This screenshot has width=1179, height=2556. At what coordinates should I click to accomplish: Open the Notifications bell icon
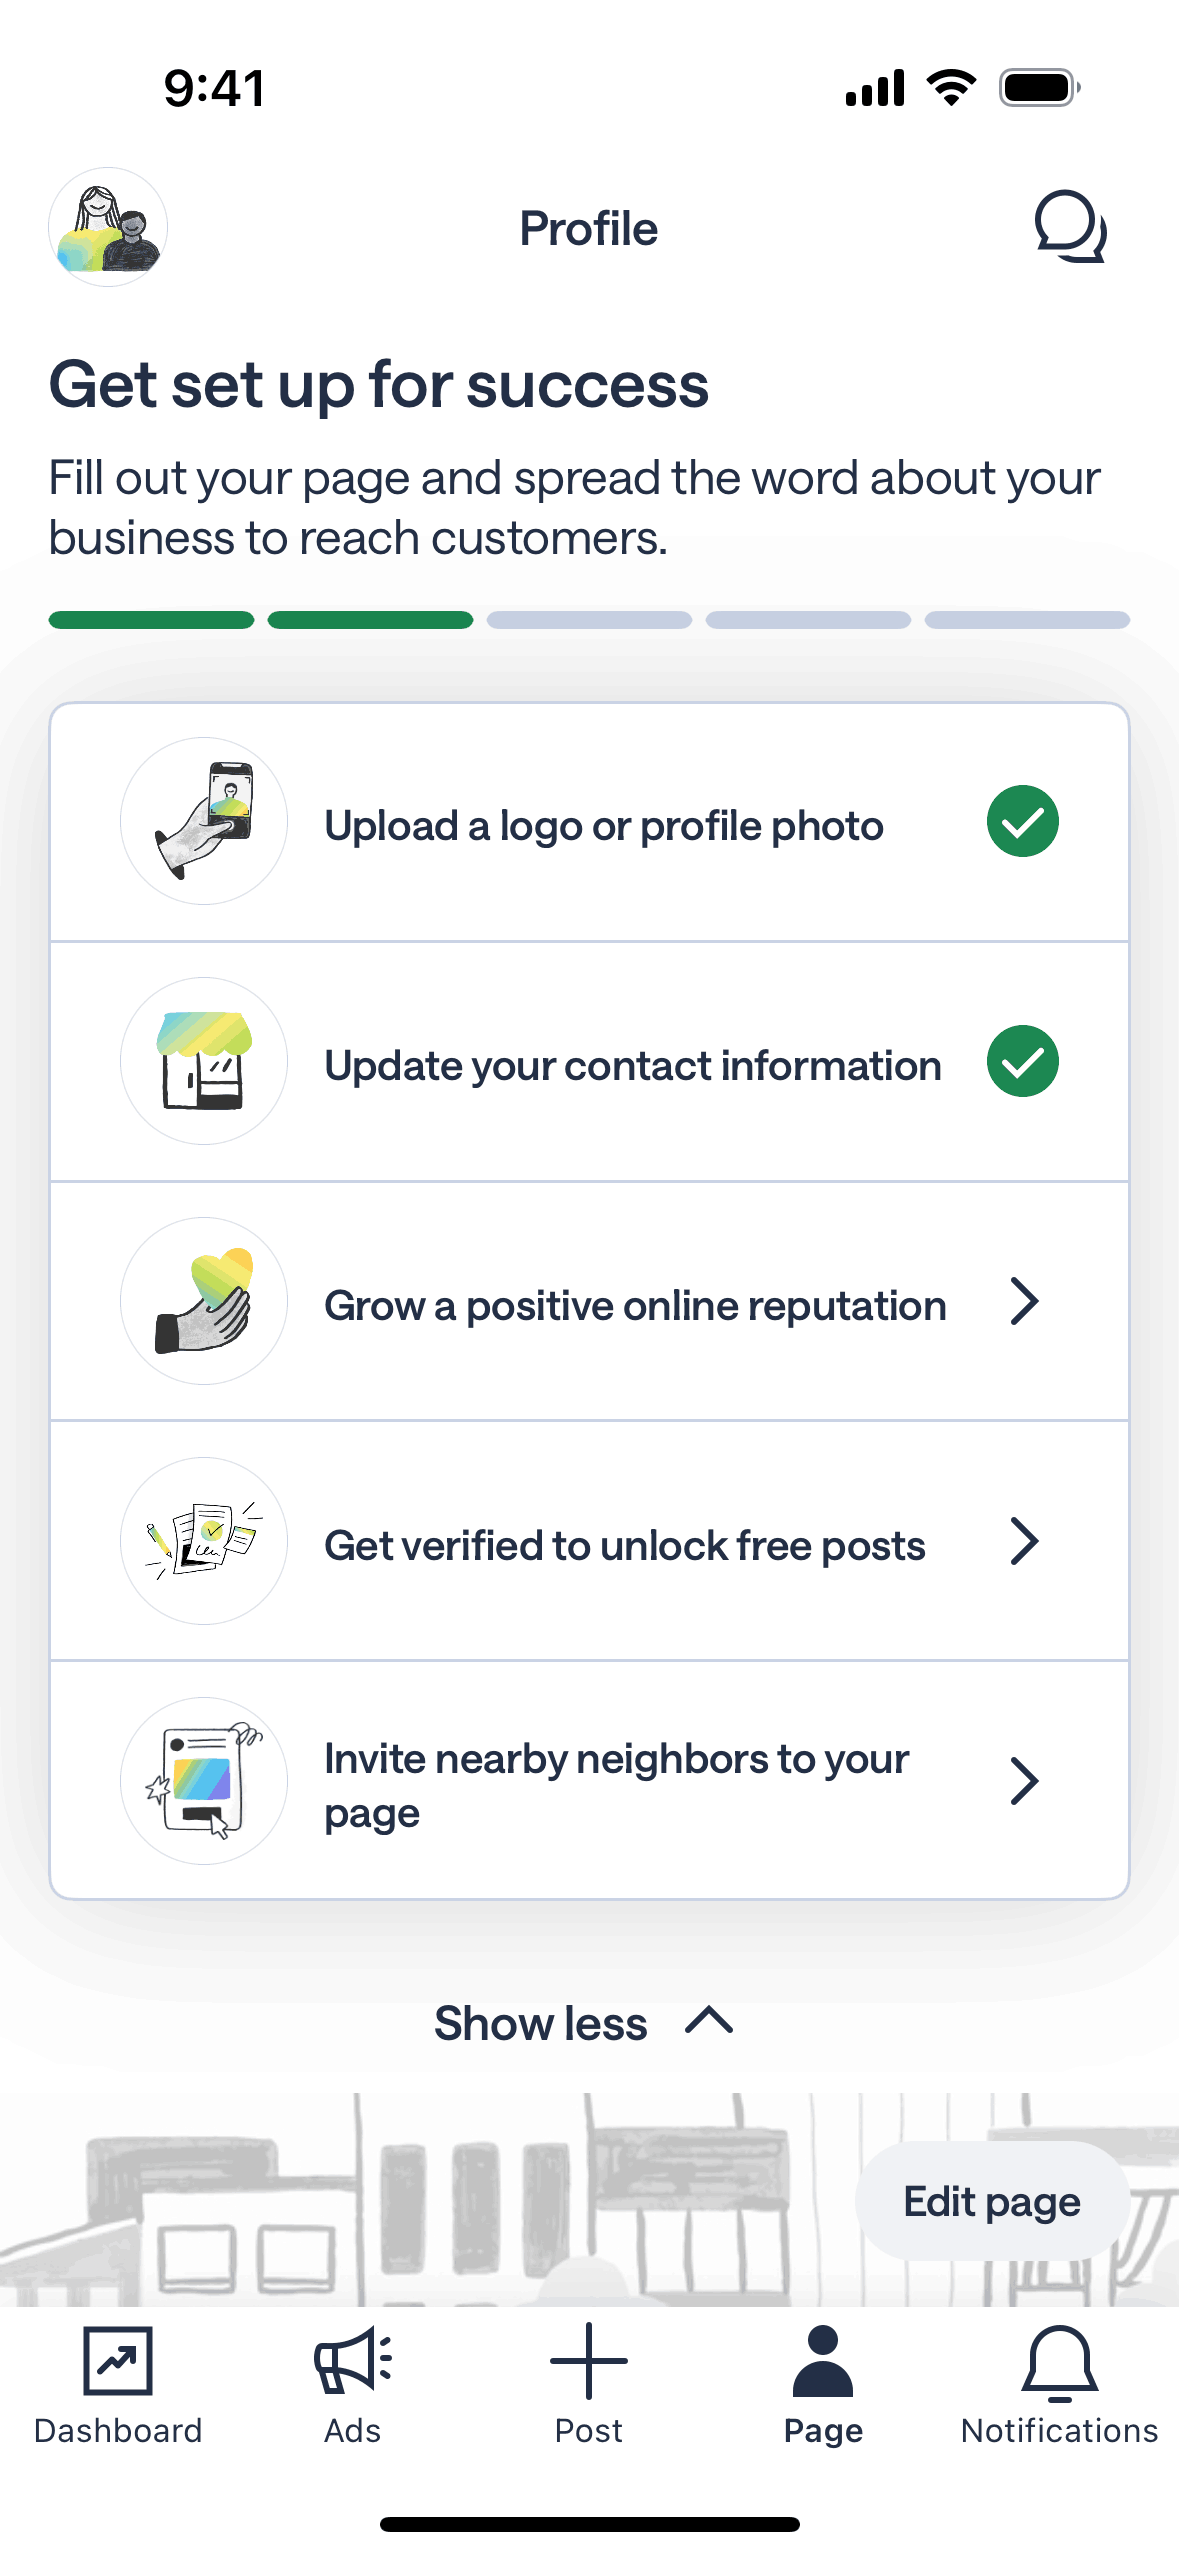1059,2384
